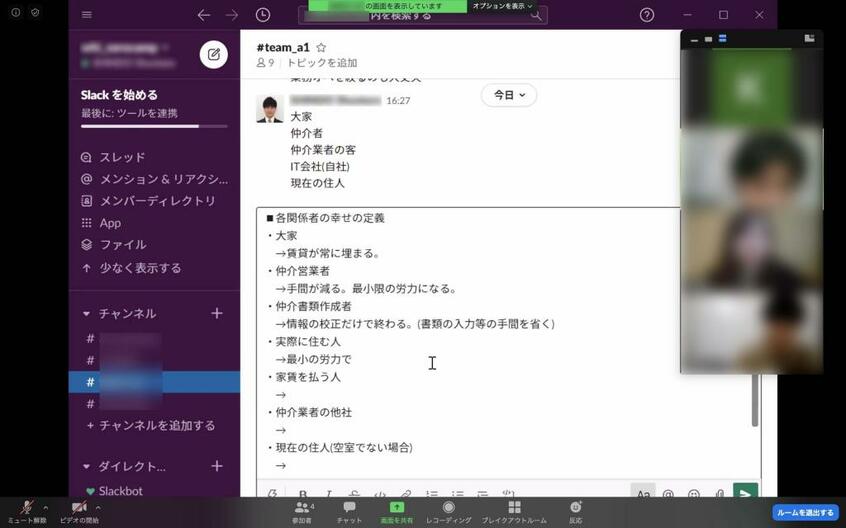846x528 pixels.
Task: Insert a link in composer
Action: click(x=406, y=493)
